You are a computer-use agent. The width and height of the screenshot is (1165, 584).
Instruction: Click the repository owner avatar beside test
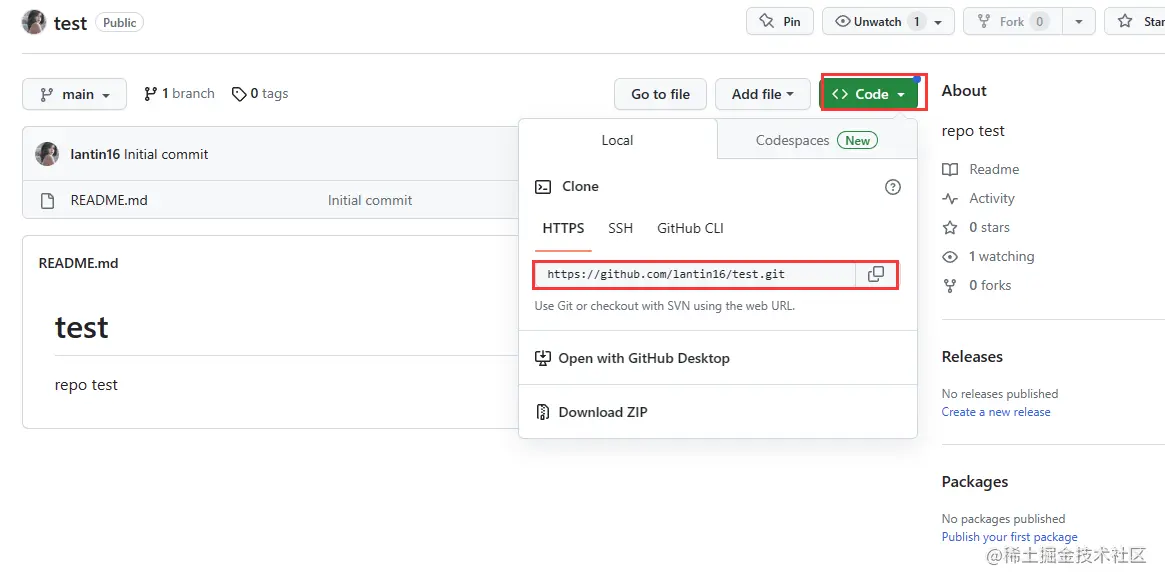34,22
